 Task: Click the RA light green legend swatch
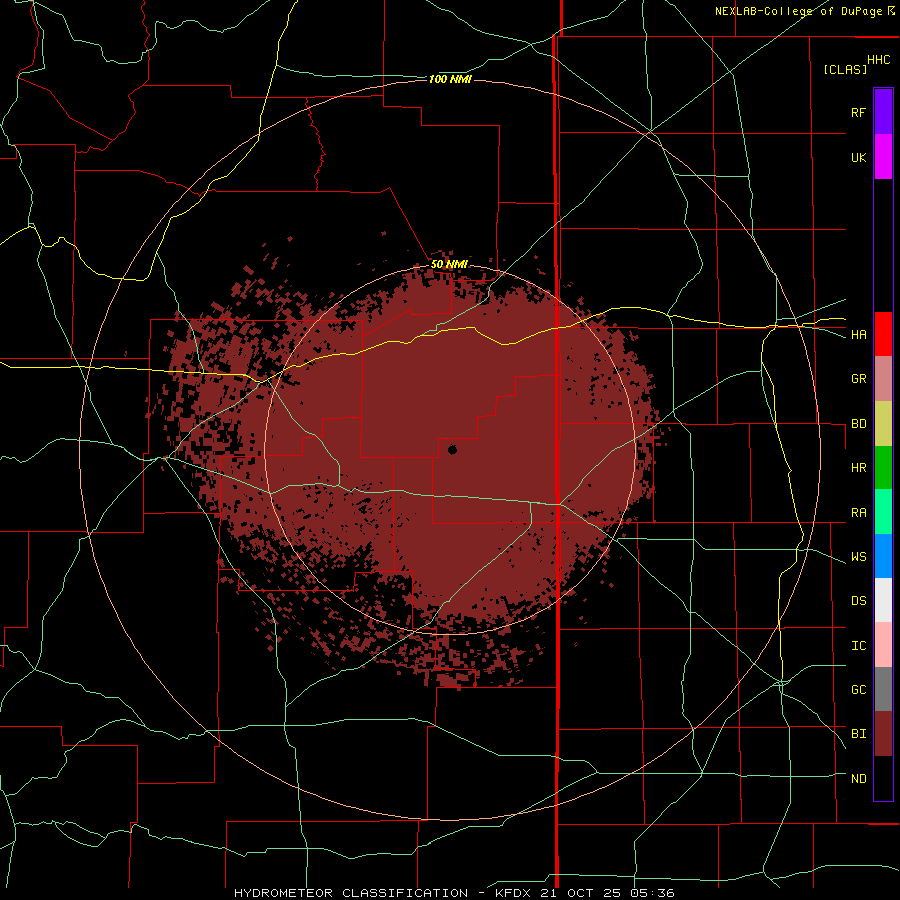click(883, 512)
